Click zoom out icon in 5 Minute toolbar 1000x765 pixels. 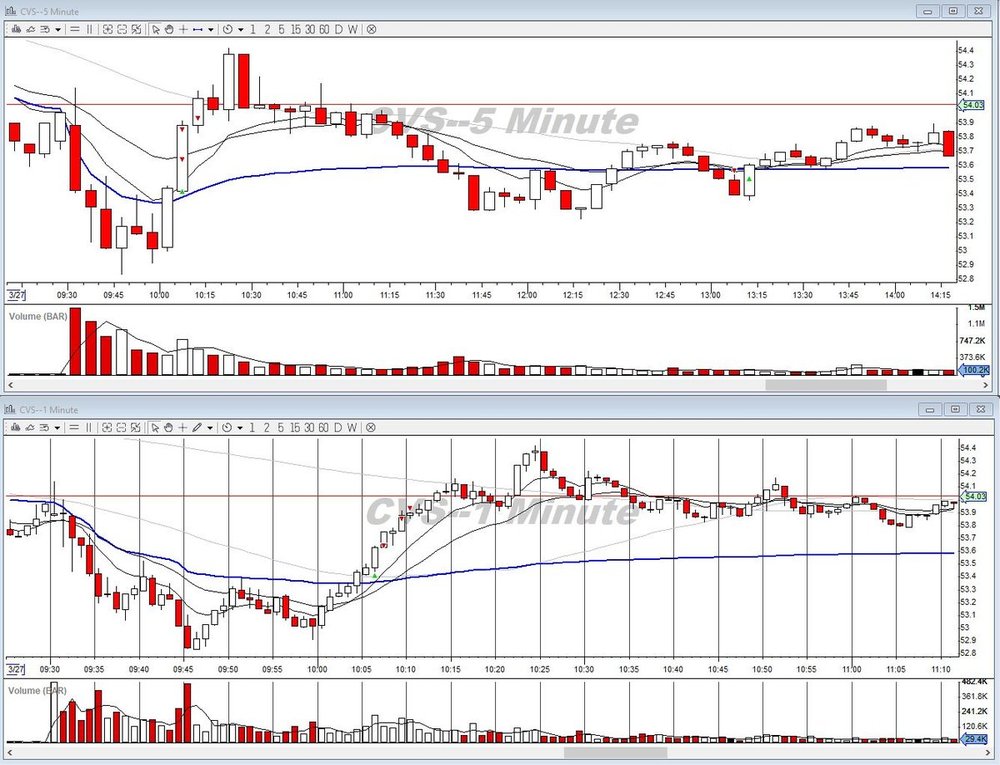click(x=122, y=29)
